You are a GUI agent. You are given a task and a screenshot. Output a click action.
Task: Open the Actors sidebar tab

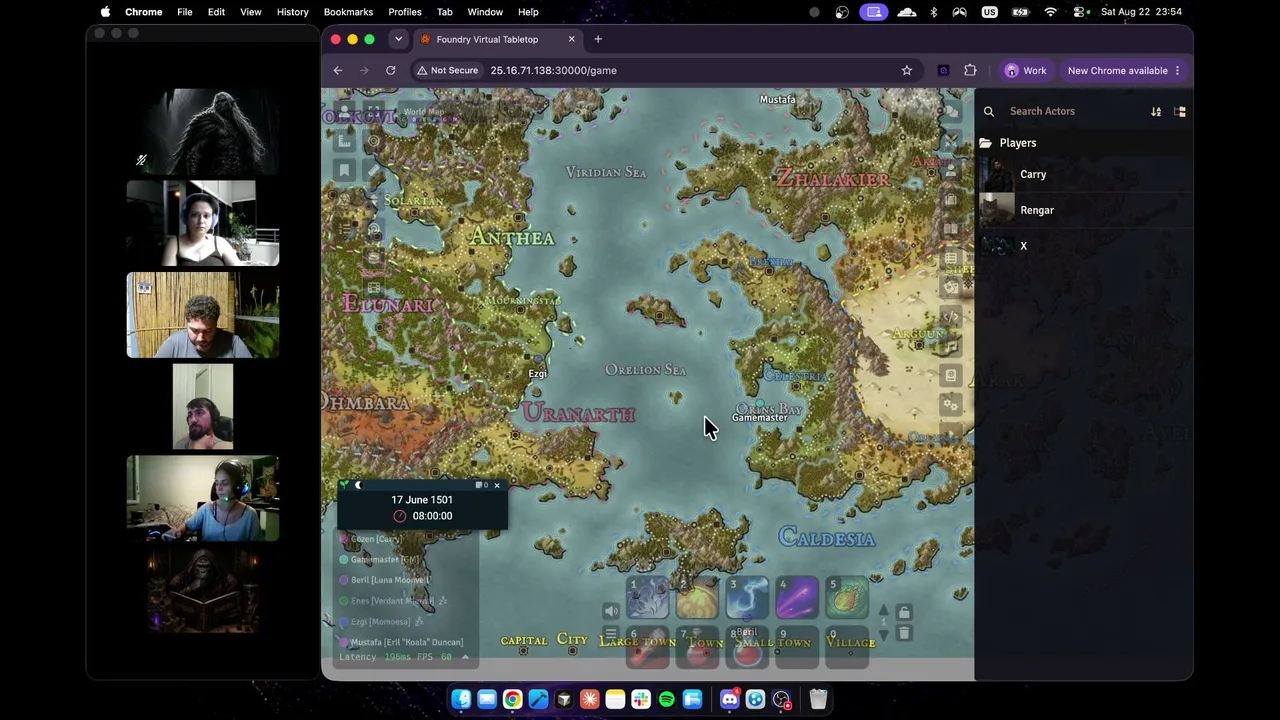951,171
